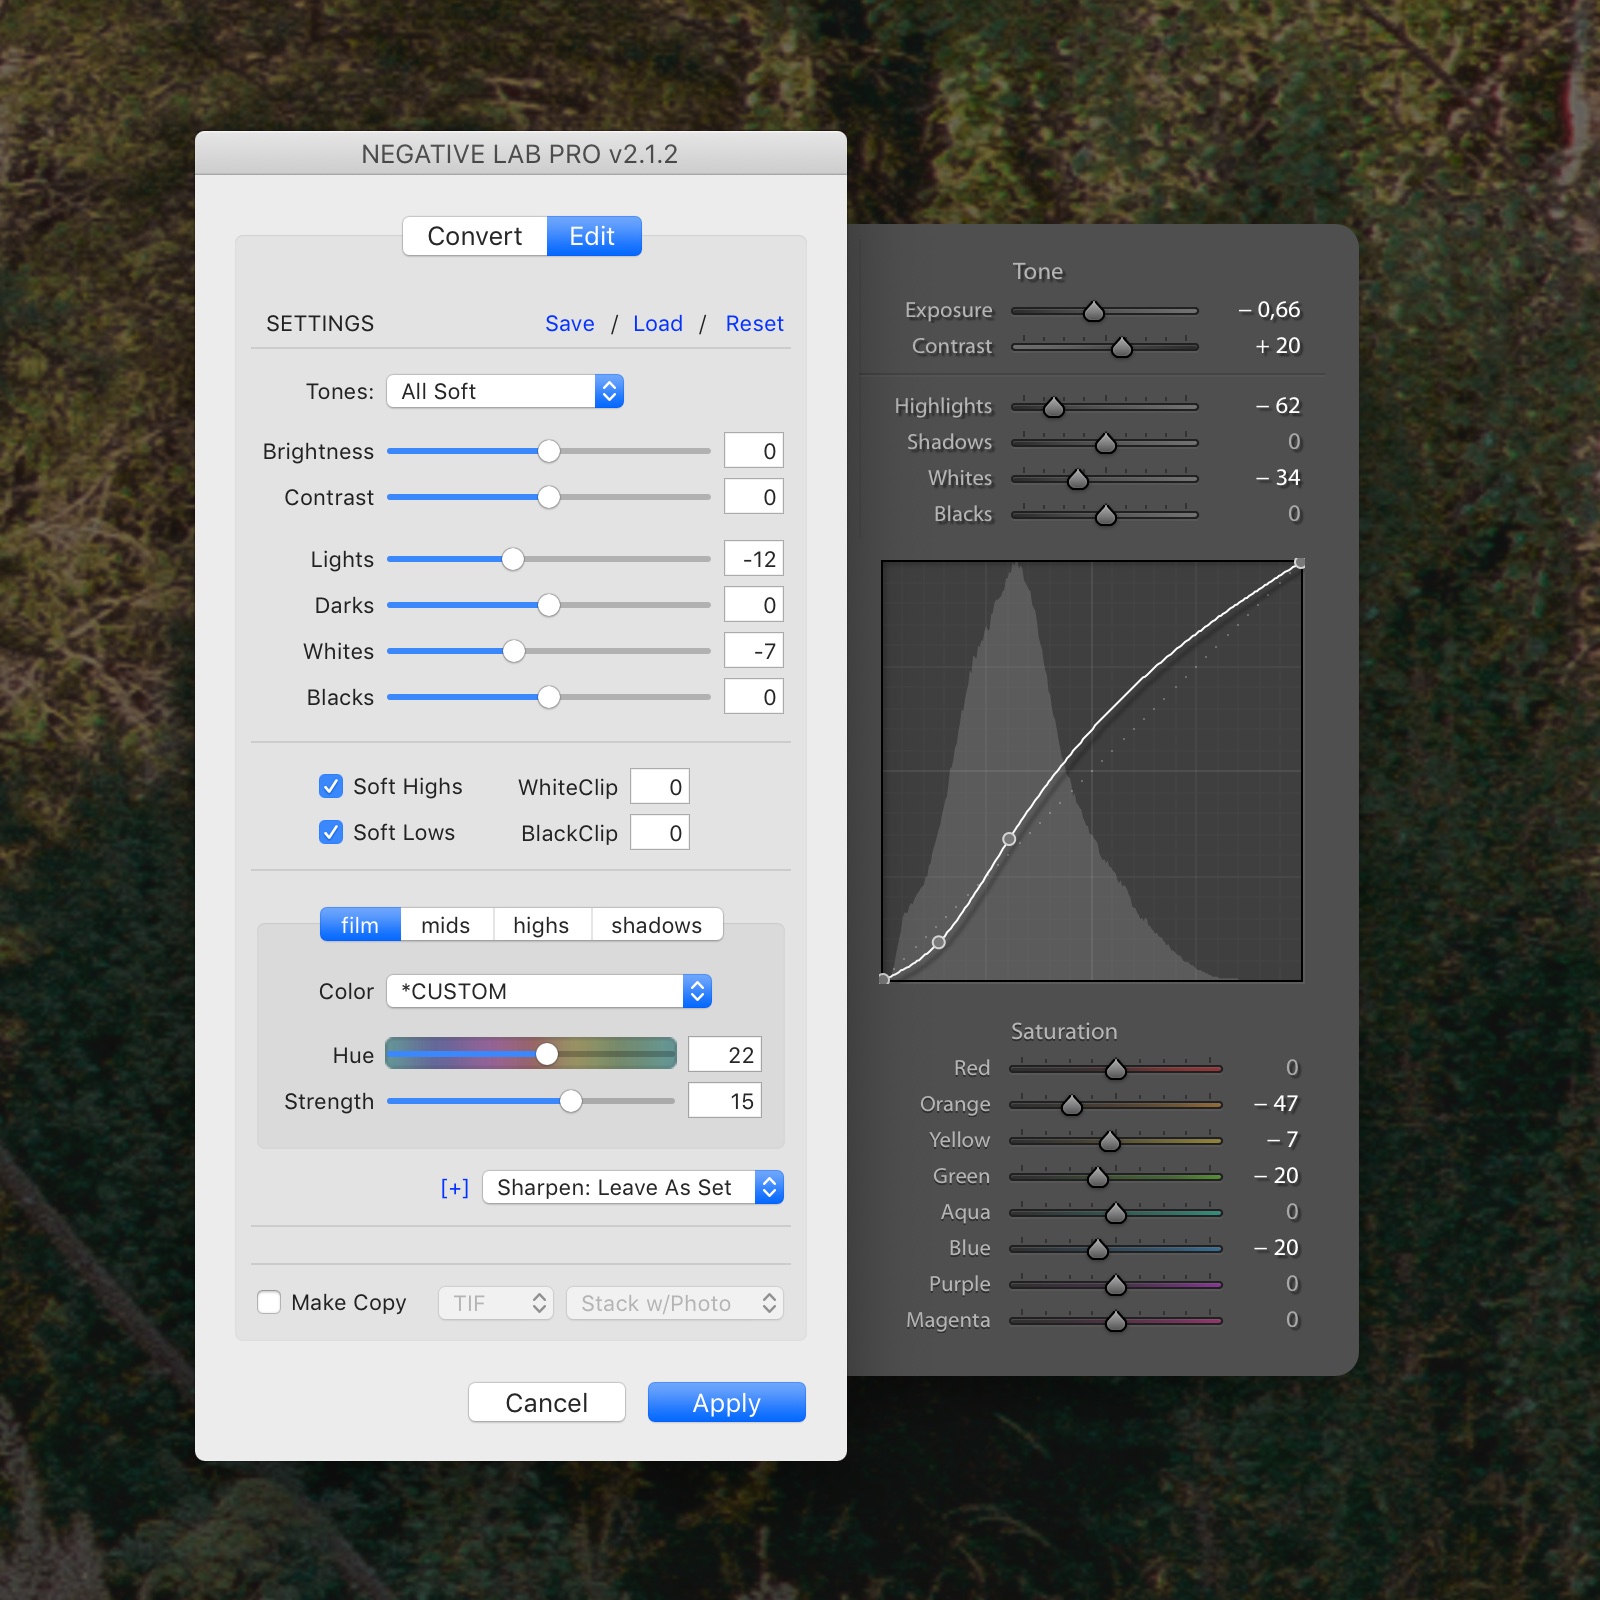Click the Strength value field showing 15

tap(725, 1101)
